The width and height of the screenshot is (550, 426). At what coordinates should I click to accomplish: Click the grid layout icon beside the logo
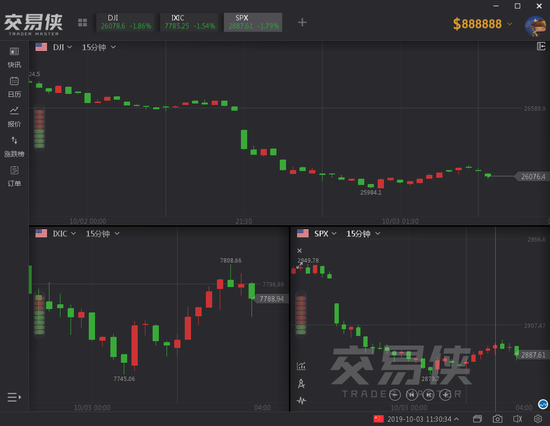(82, 23)
